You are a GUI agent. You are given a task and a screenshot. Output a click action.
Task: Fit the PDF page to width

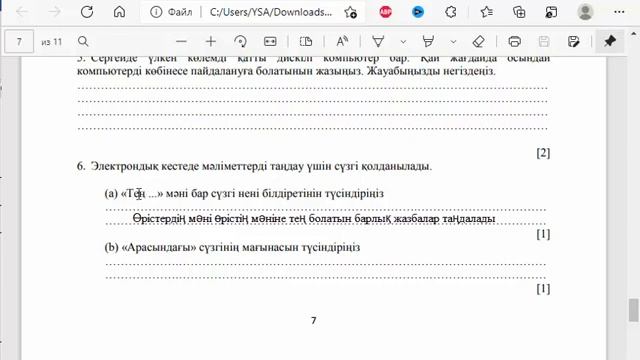270,41
